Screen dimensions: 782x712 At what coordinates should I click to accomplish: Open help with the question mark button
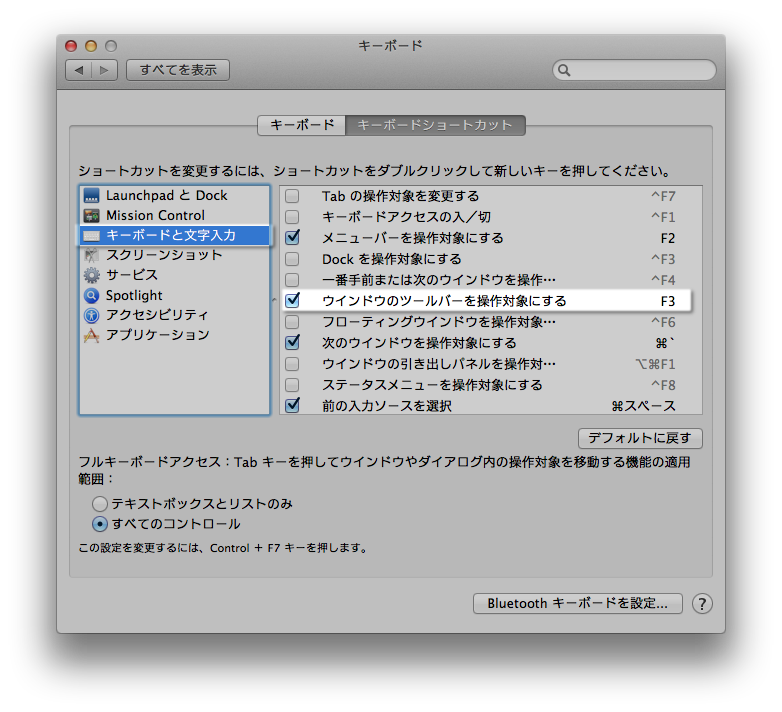[x=702, y=604]
